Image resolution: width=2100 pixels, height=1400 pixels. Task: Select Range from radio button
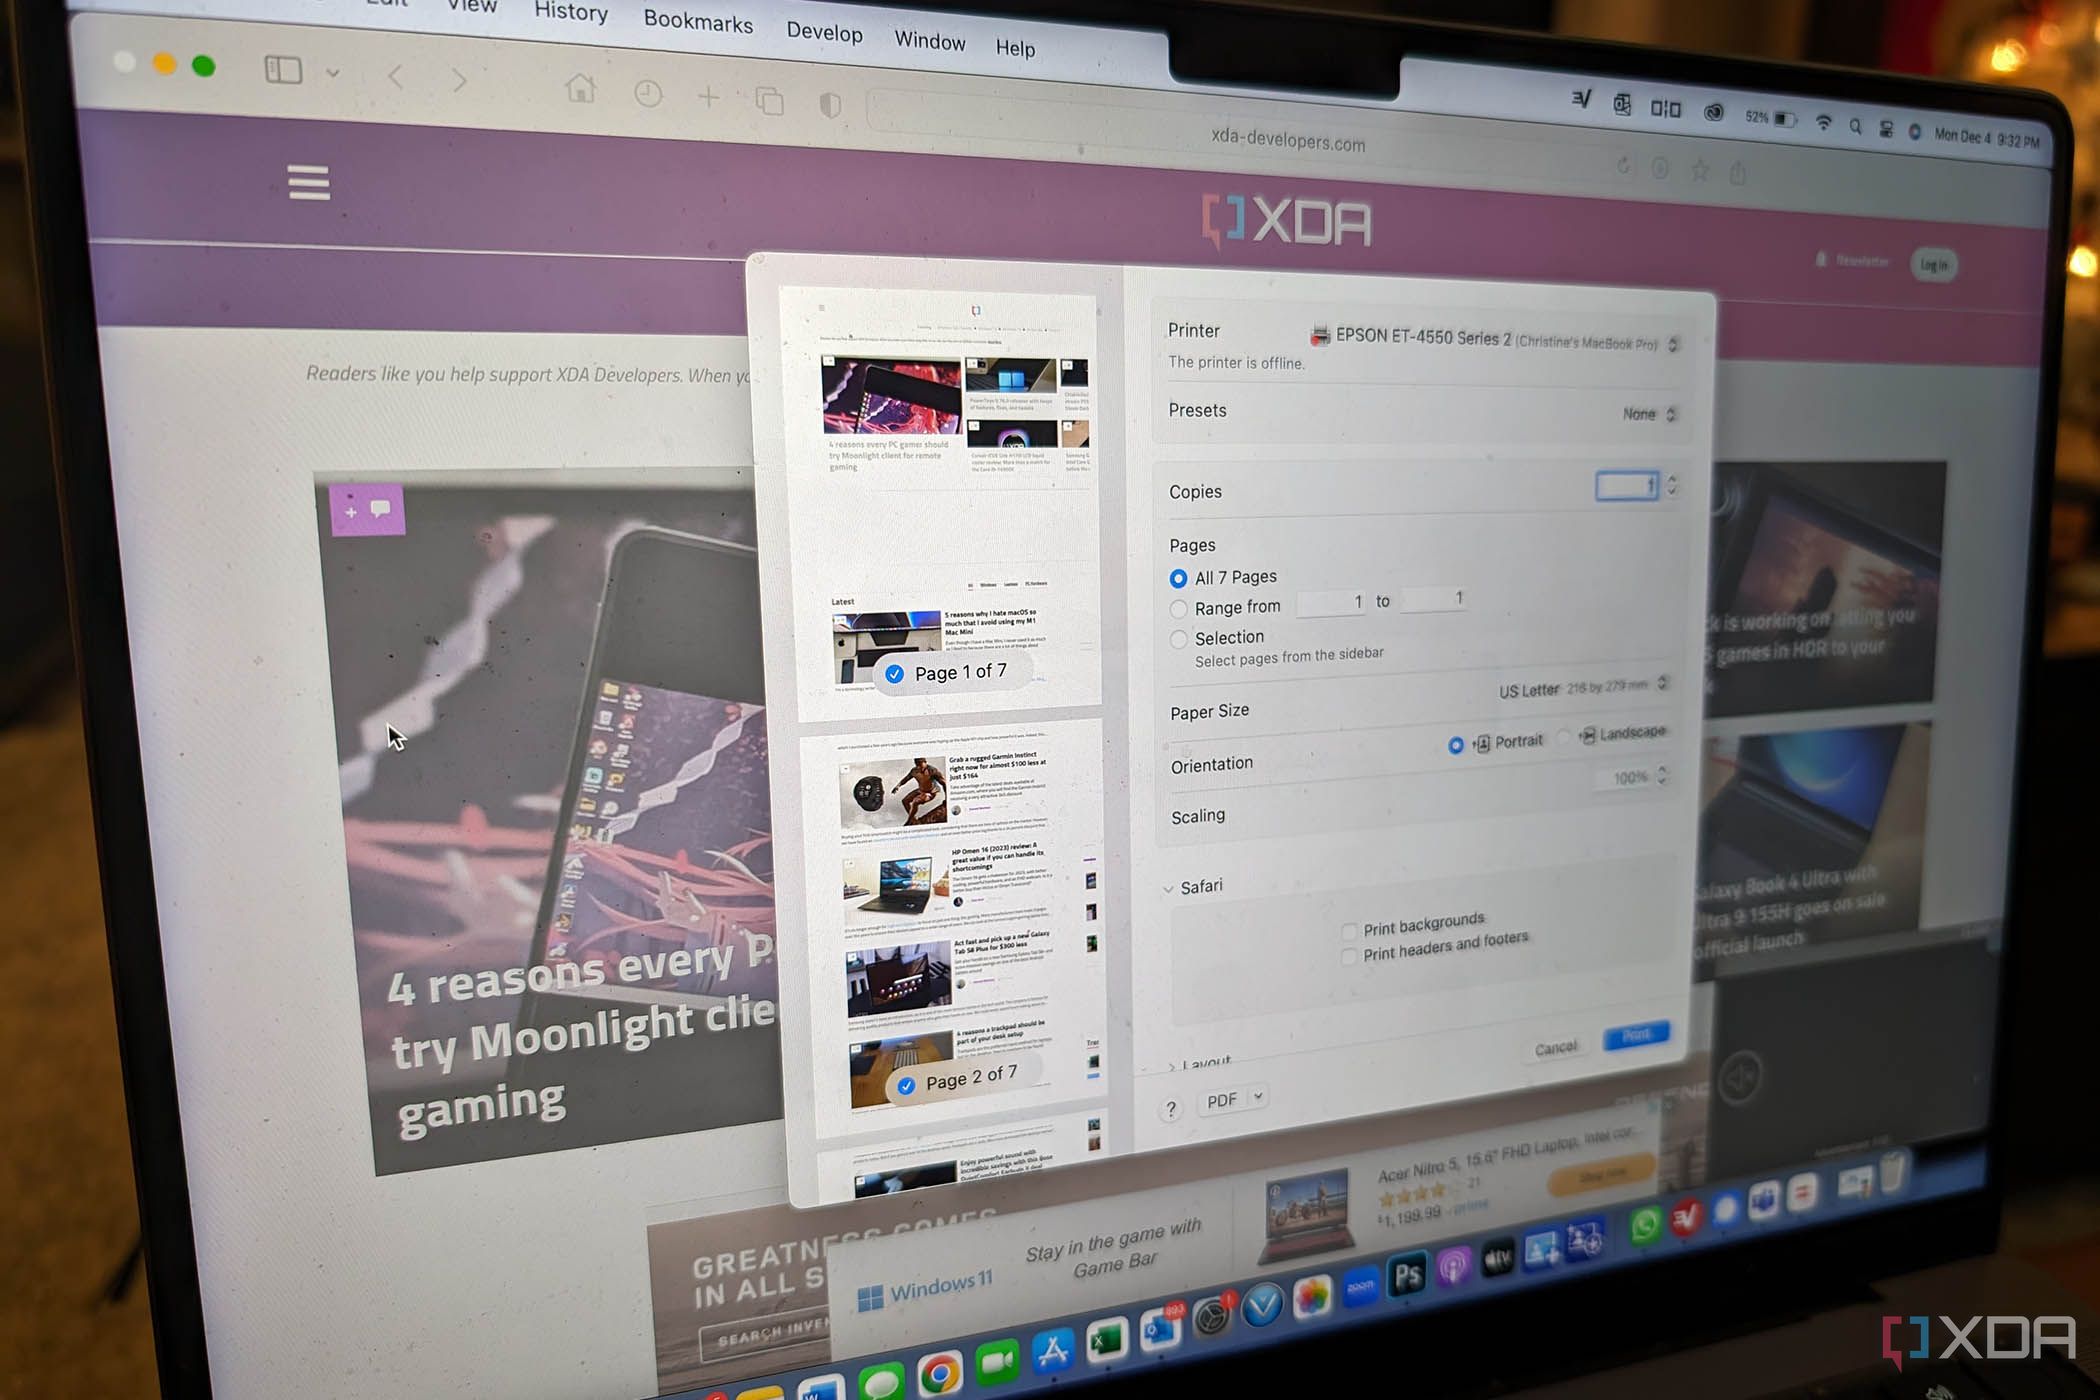click(1177, 606)
